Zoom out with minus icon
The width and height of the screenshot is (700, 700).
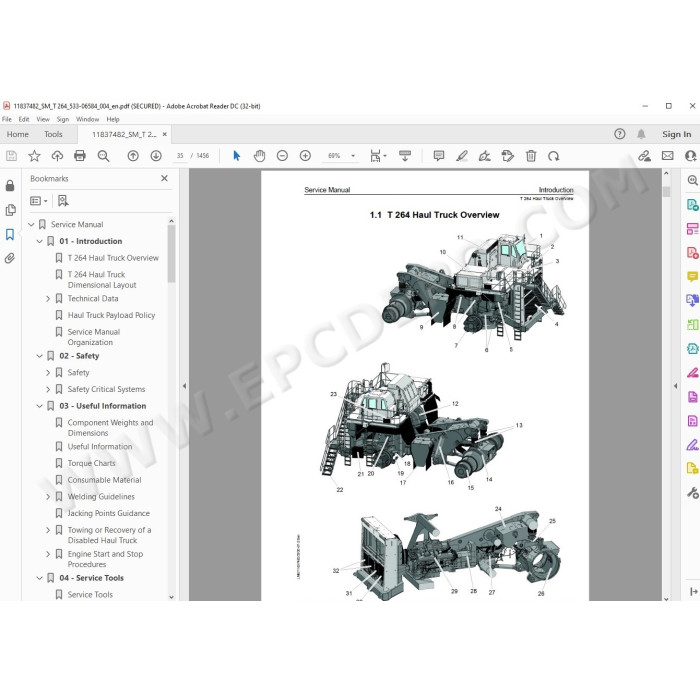(x=282, y=156)
